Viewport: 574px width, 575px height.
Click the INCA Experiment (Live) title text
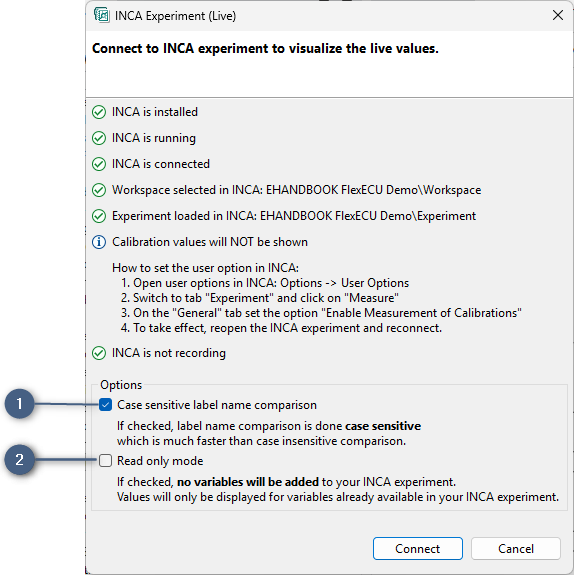[175, 16]
